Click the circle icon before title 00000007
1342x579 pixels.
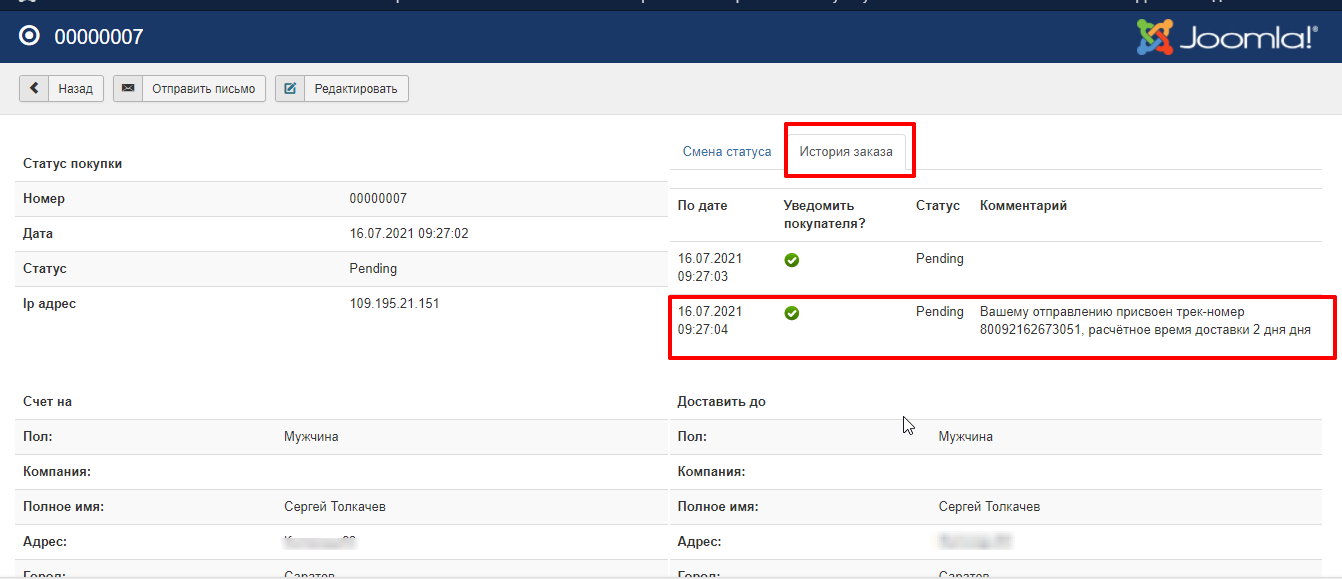pyautogui.click(x=30, y=37)
